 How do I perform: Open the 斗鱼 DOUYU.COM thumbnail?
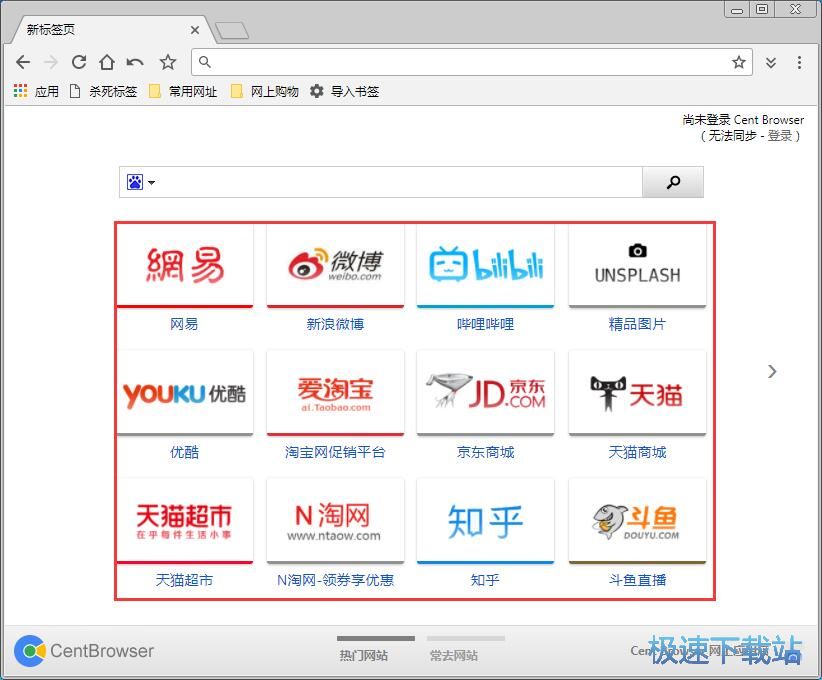click(637, 521)
